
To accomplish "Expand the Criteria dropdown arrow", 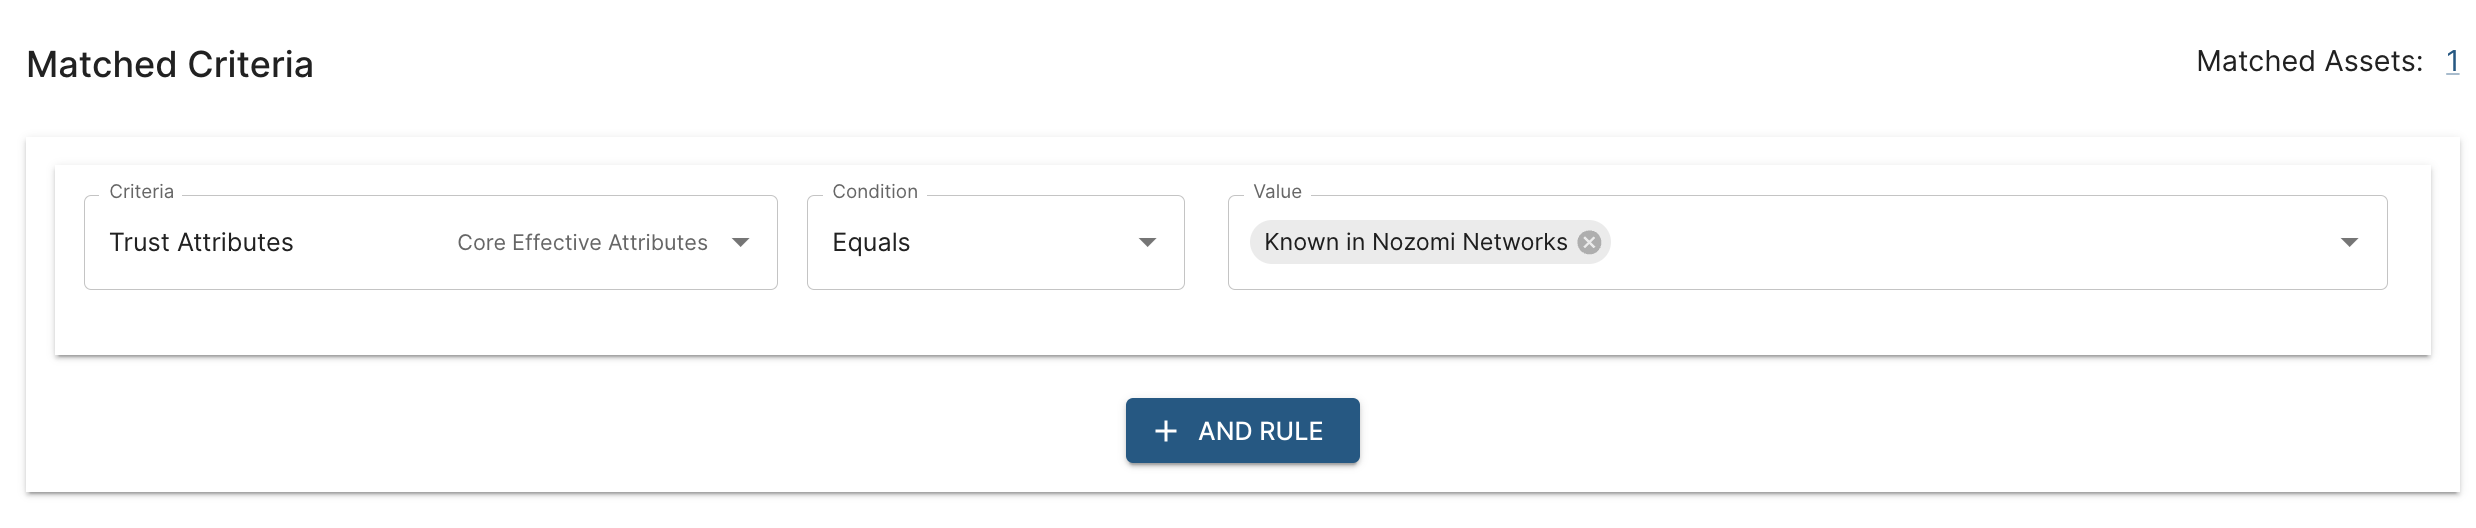I will click(x=740, y=243).
